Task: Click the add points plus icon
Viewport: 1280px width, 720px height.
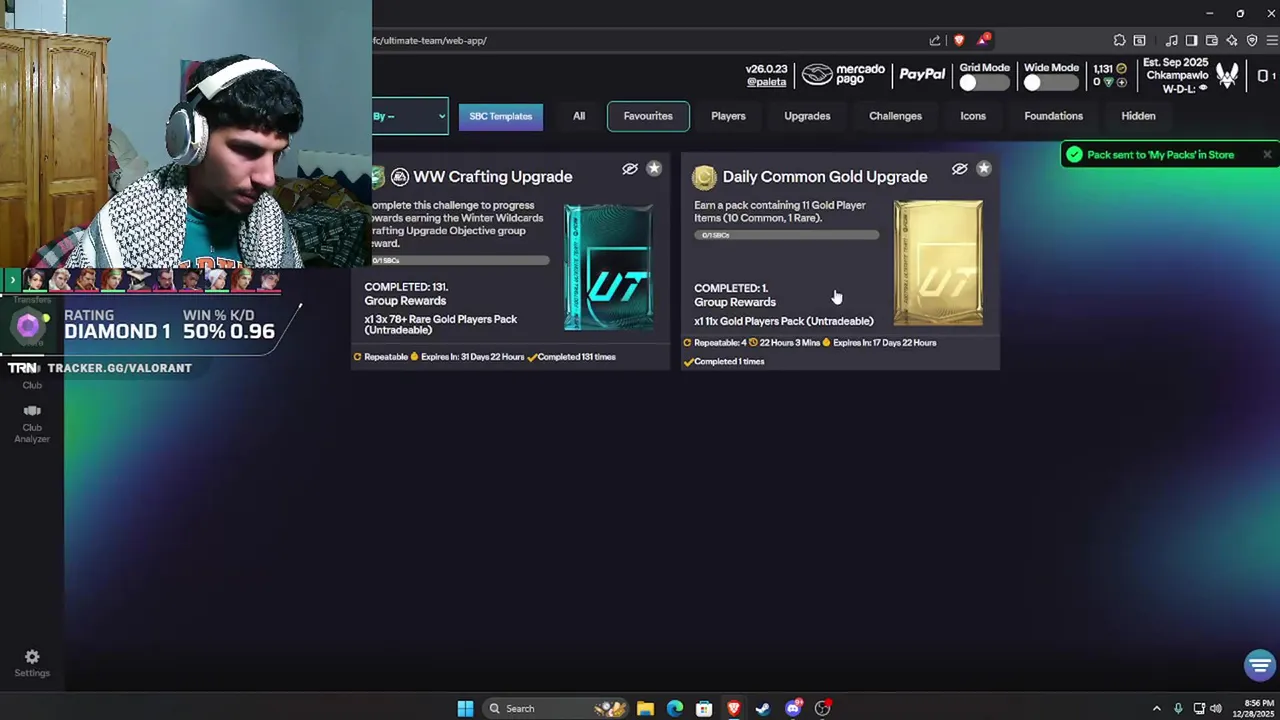Action: pyautogui.click(x=1121, y=82)
